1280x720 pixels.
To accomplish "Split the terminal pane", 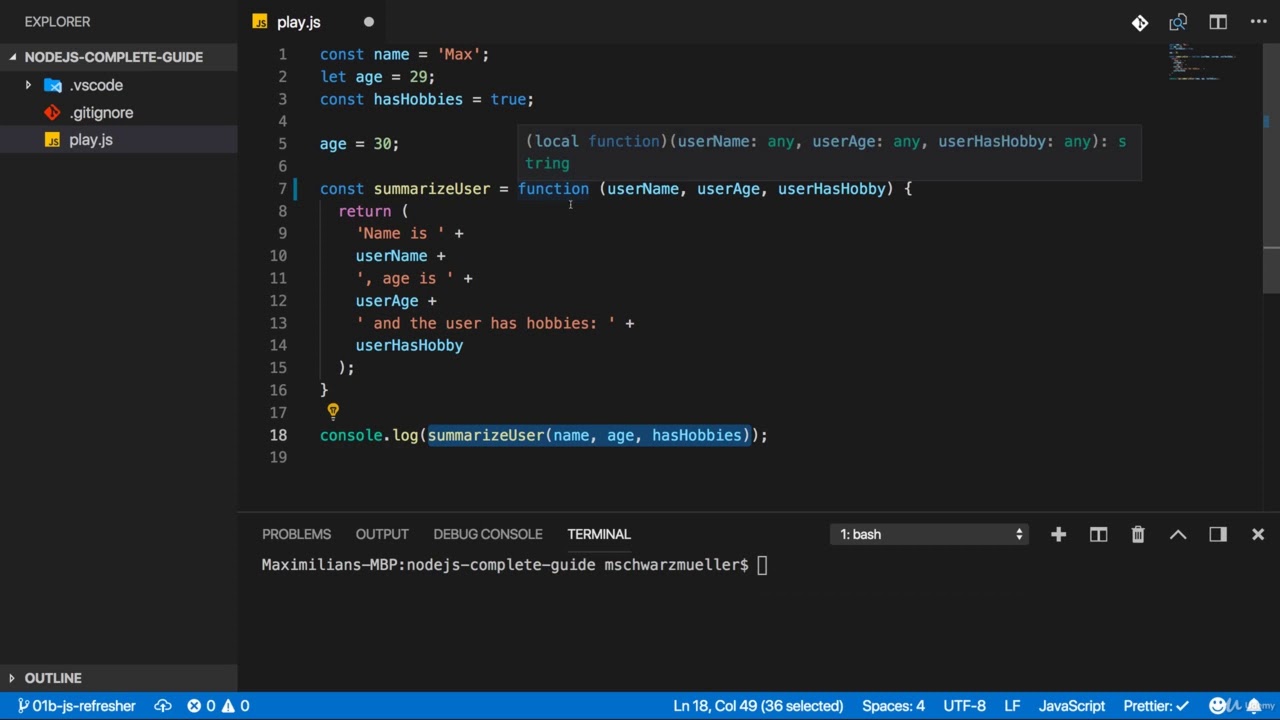I will 1098,534.
